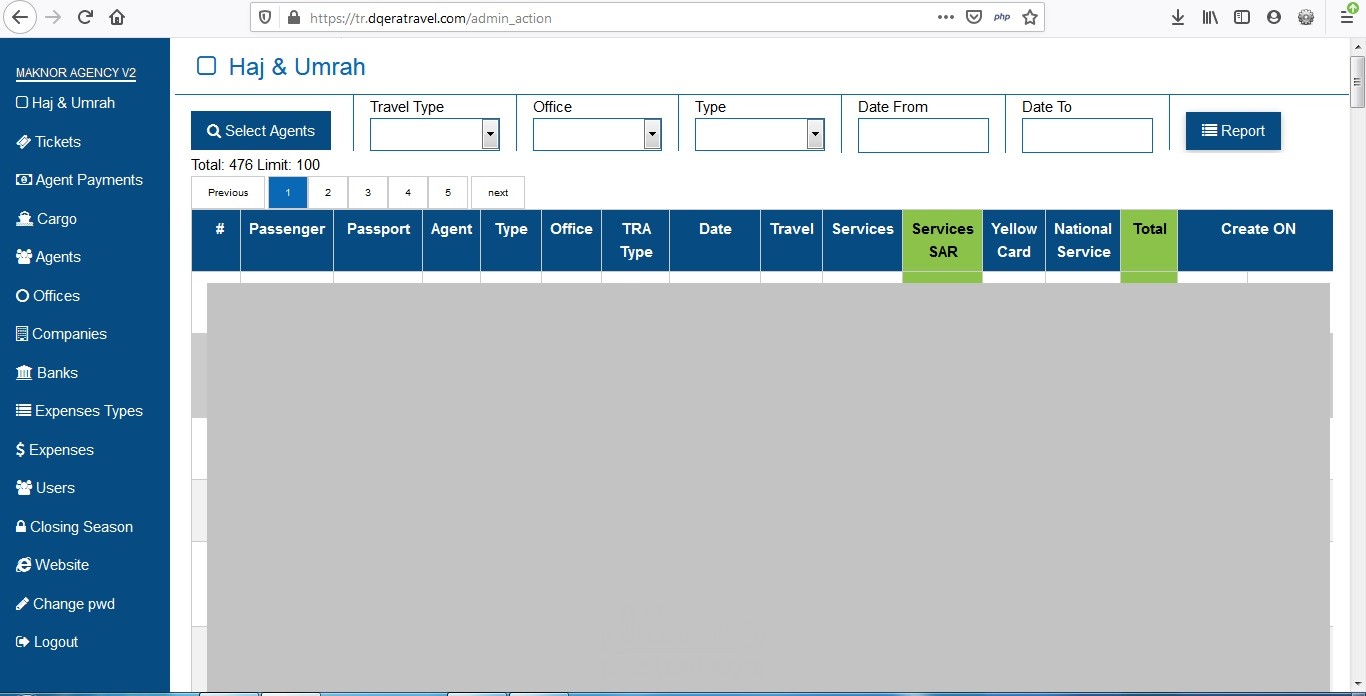Go to the Previous results page
1366x696 pixels.
click(228, 192)
